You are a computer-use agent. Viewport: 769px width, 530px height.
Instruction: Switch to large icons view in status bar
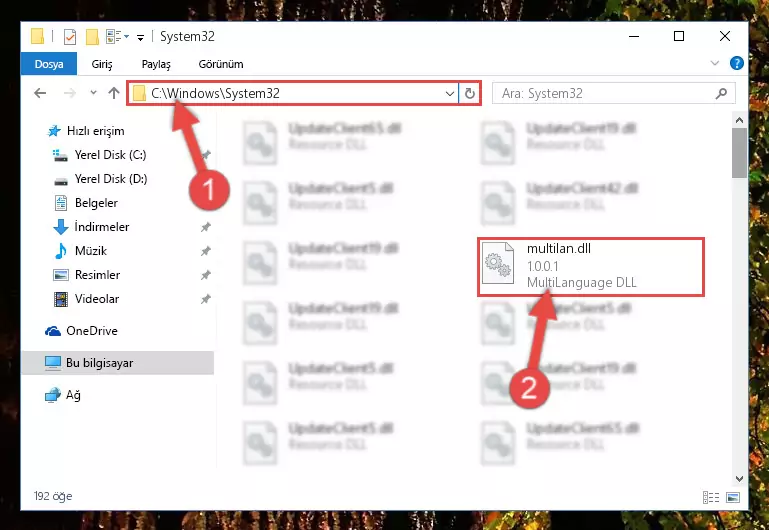tap(733, 498)
